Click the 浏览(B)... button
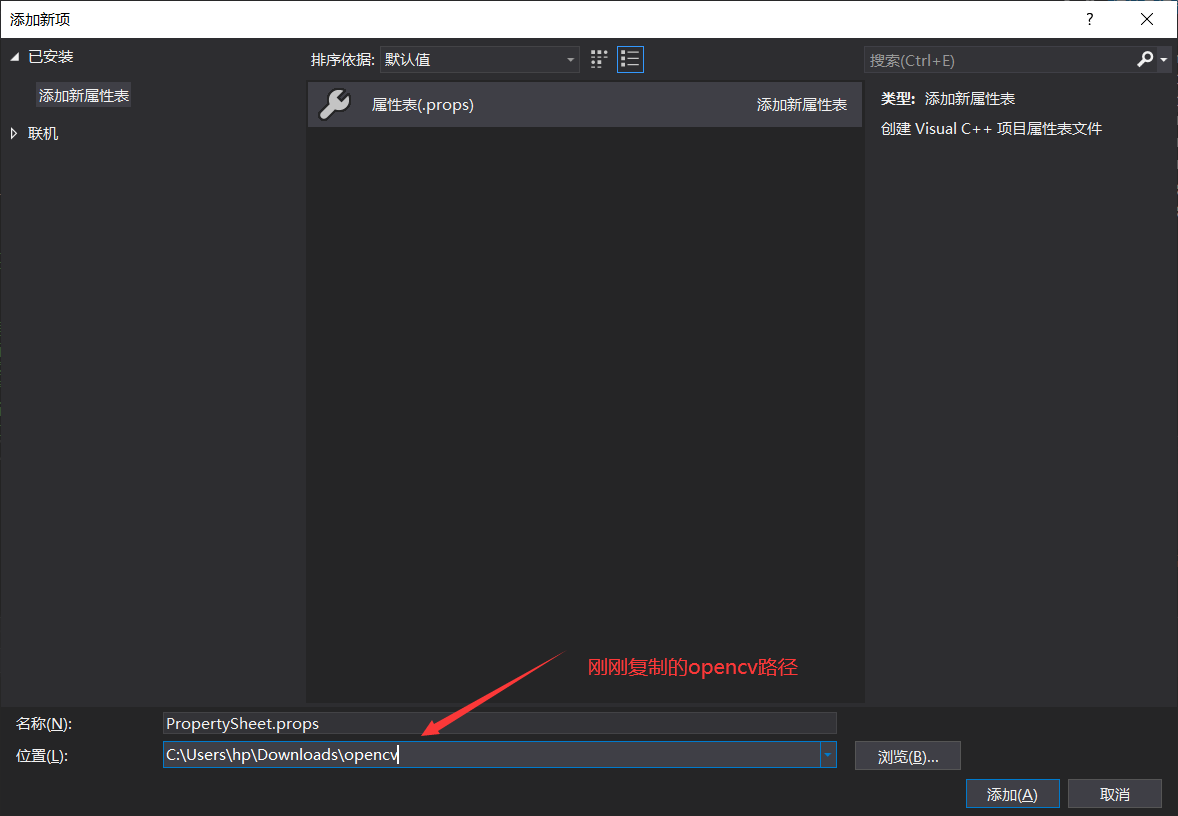Image resolution: width=1178 pixels, height=816 pixels. tap(908, 756)
